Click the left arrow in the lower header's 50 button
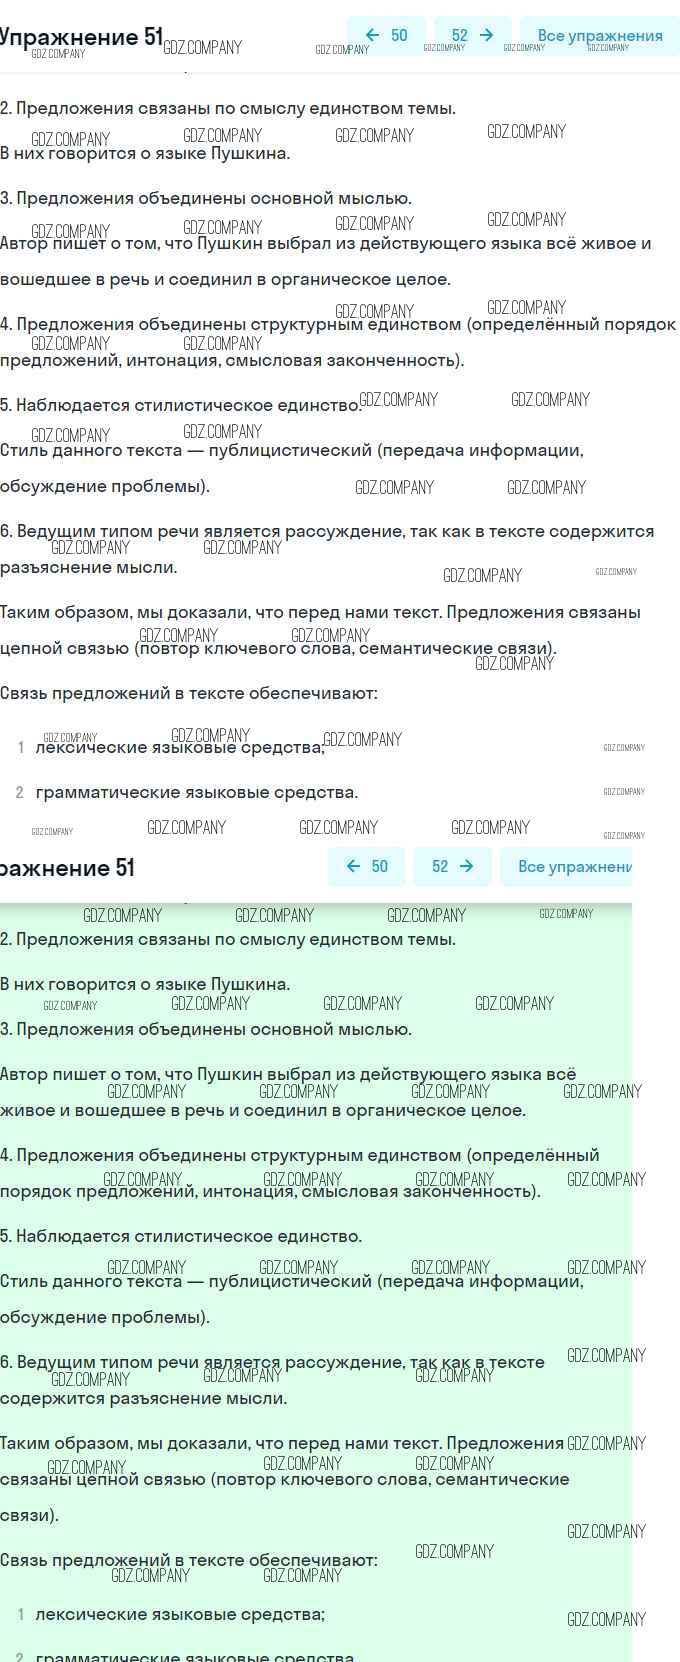Screen dimensions: 680x1662 tap(353, 866)
